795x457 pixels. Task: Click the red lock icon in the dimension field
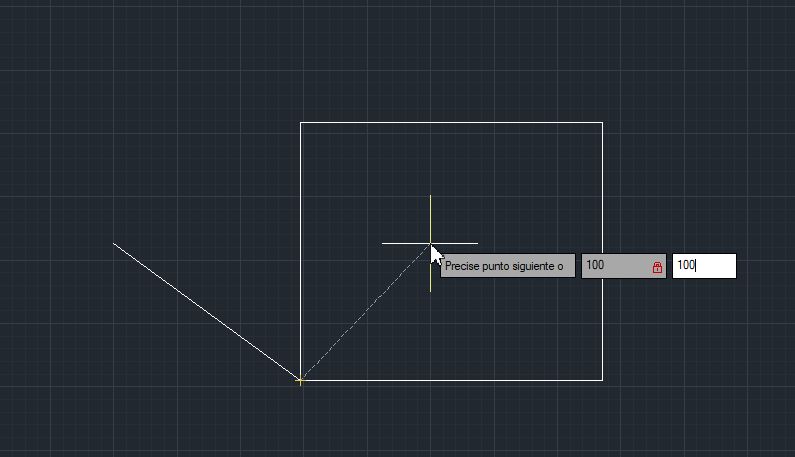[x=657, y=267]
